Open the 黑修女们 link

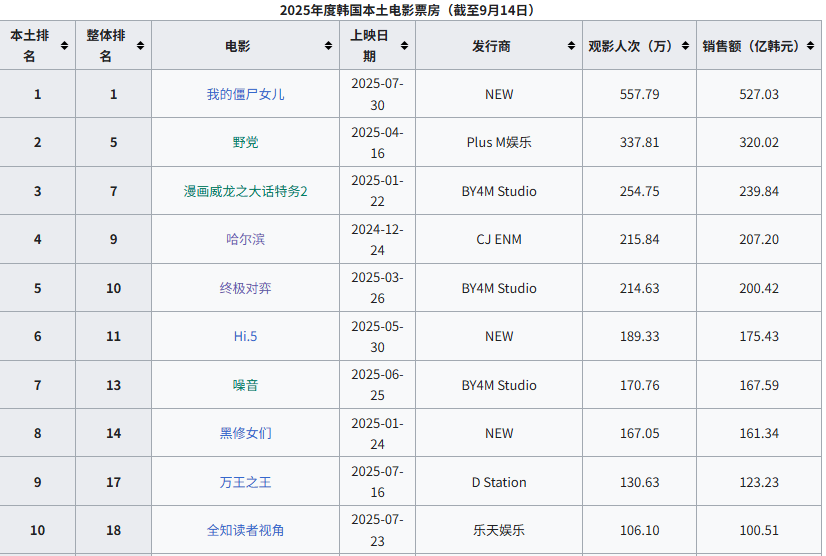click(245, 433)
